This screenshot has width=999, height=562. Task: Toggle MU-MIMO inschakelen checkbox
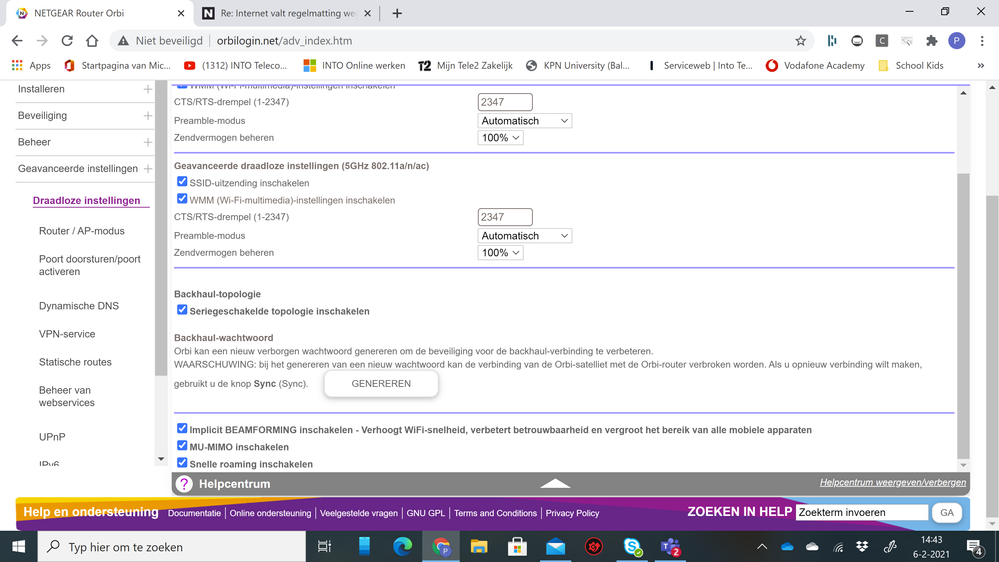click(x=182, y=446)
